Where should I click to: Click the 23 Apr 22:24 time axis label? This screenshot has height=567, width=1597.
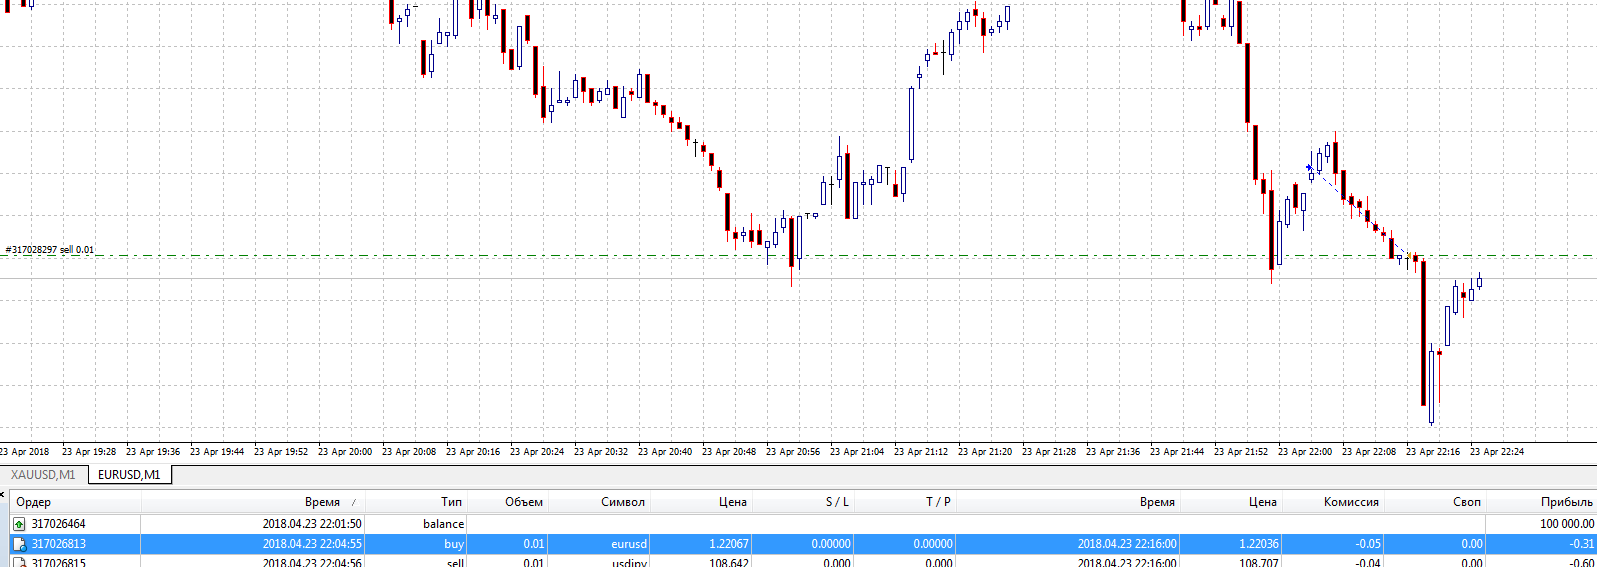pos(1497,452)
